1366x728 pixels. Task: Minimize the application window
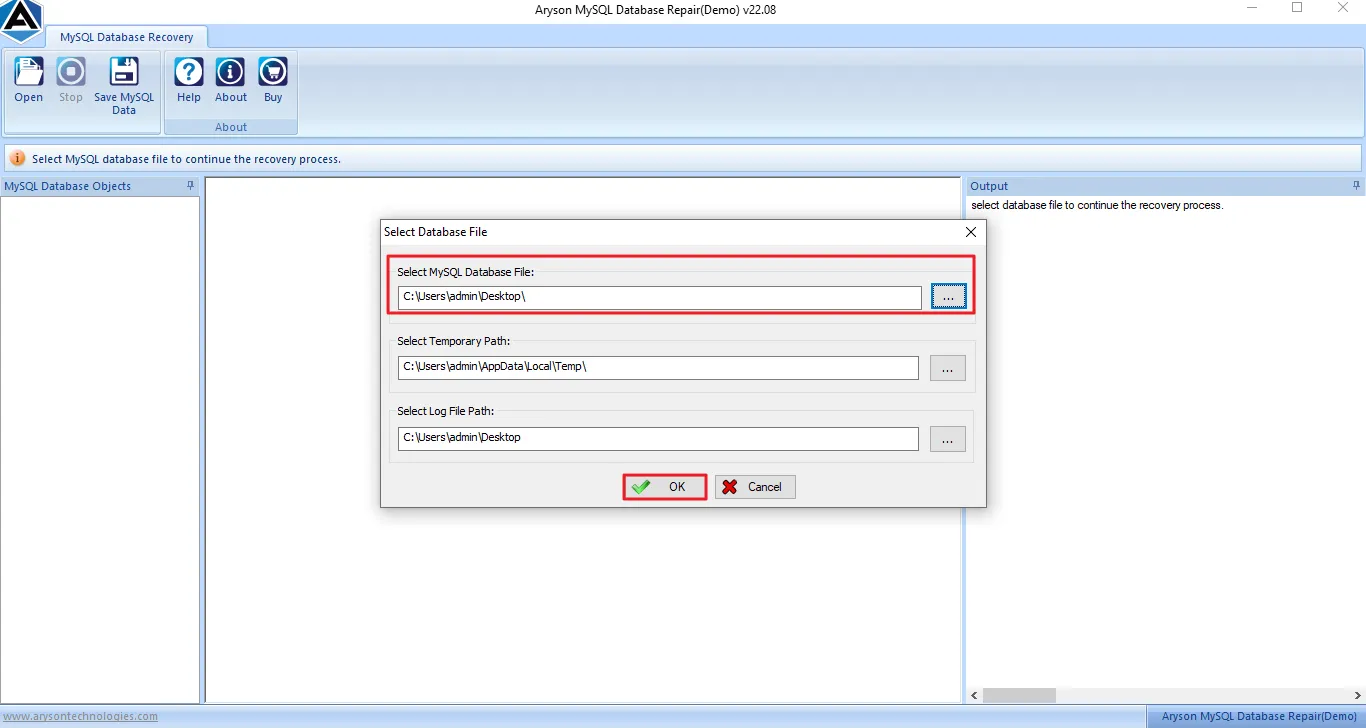1252,8
